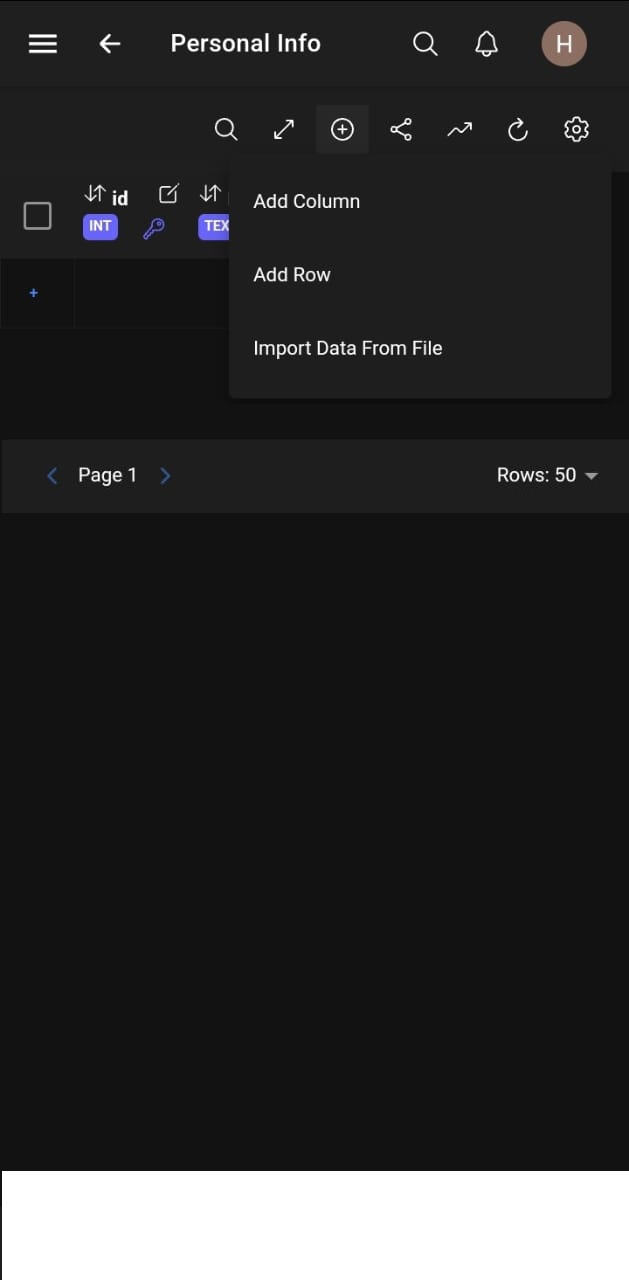Click the circled plus add icon

click(x=342, y=130)
